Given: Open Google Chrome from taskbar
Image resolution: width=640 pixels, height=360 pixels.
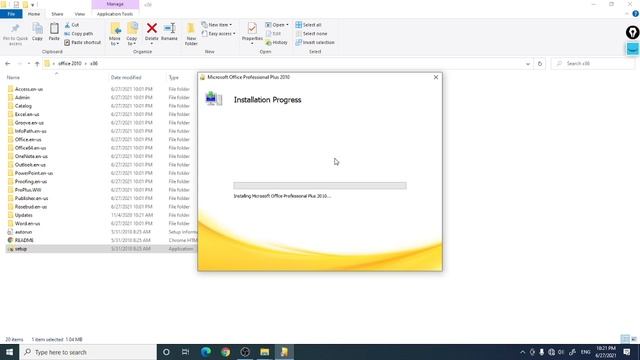Looking at the screenshot, I should (x=225, y=352).
